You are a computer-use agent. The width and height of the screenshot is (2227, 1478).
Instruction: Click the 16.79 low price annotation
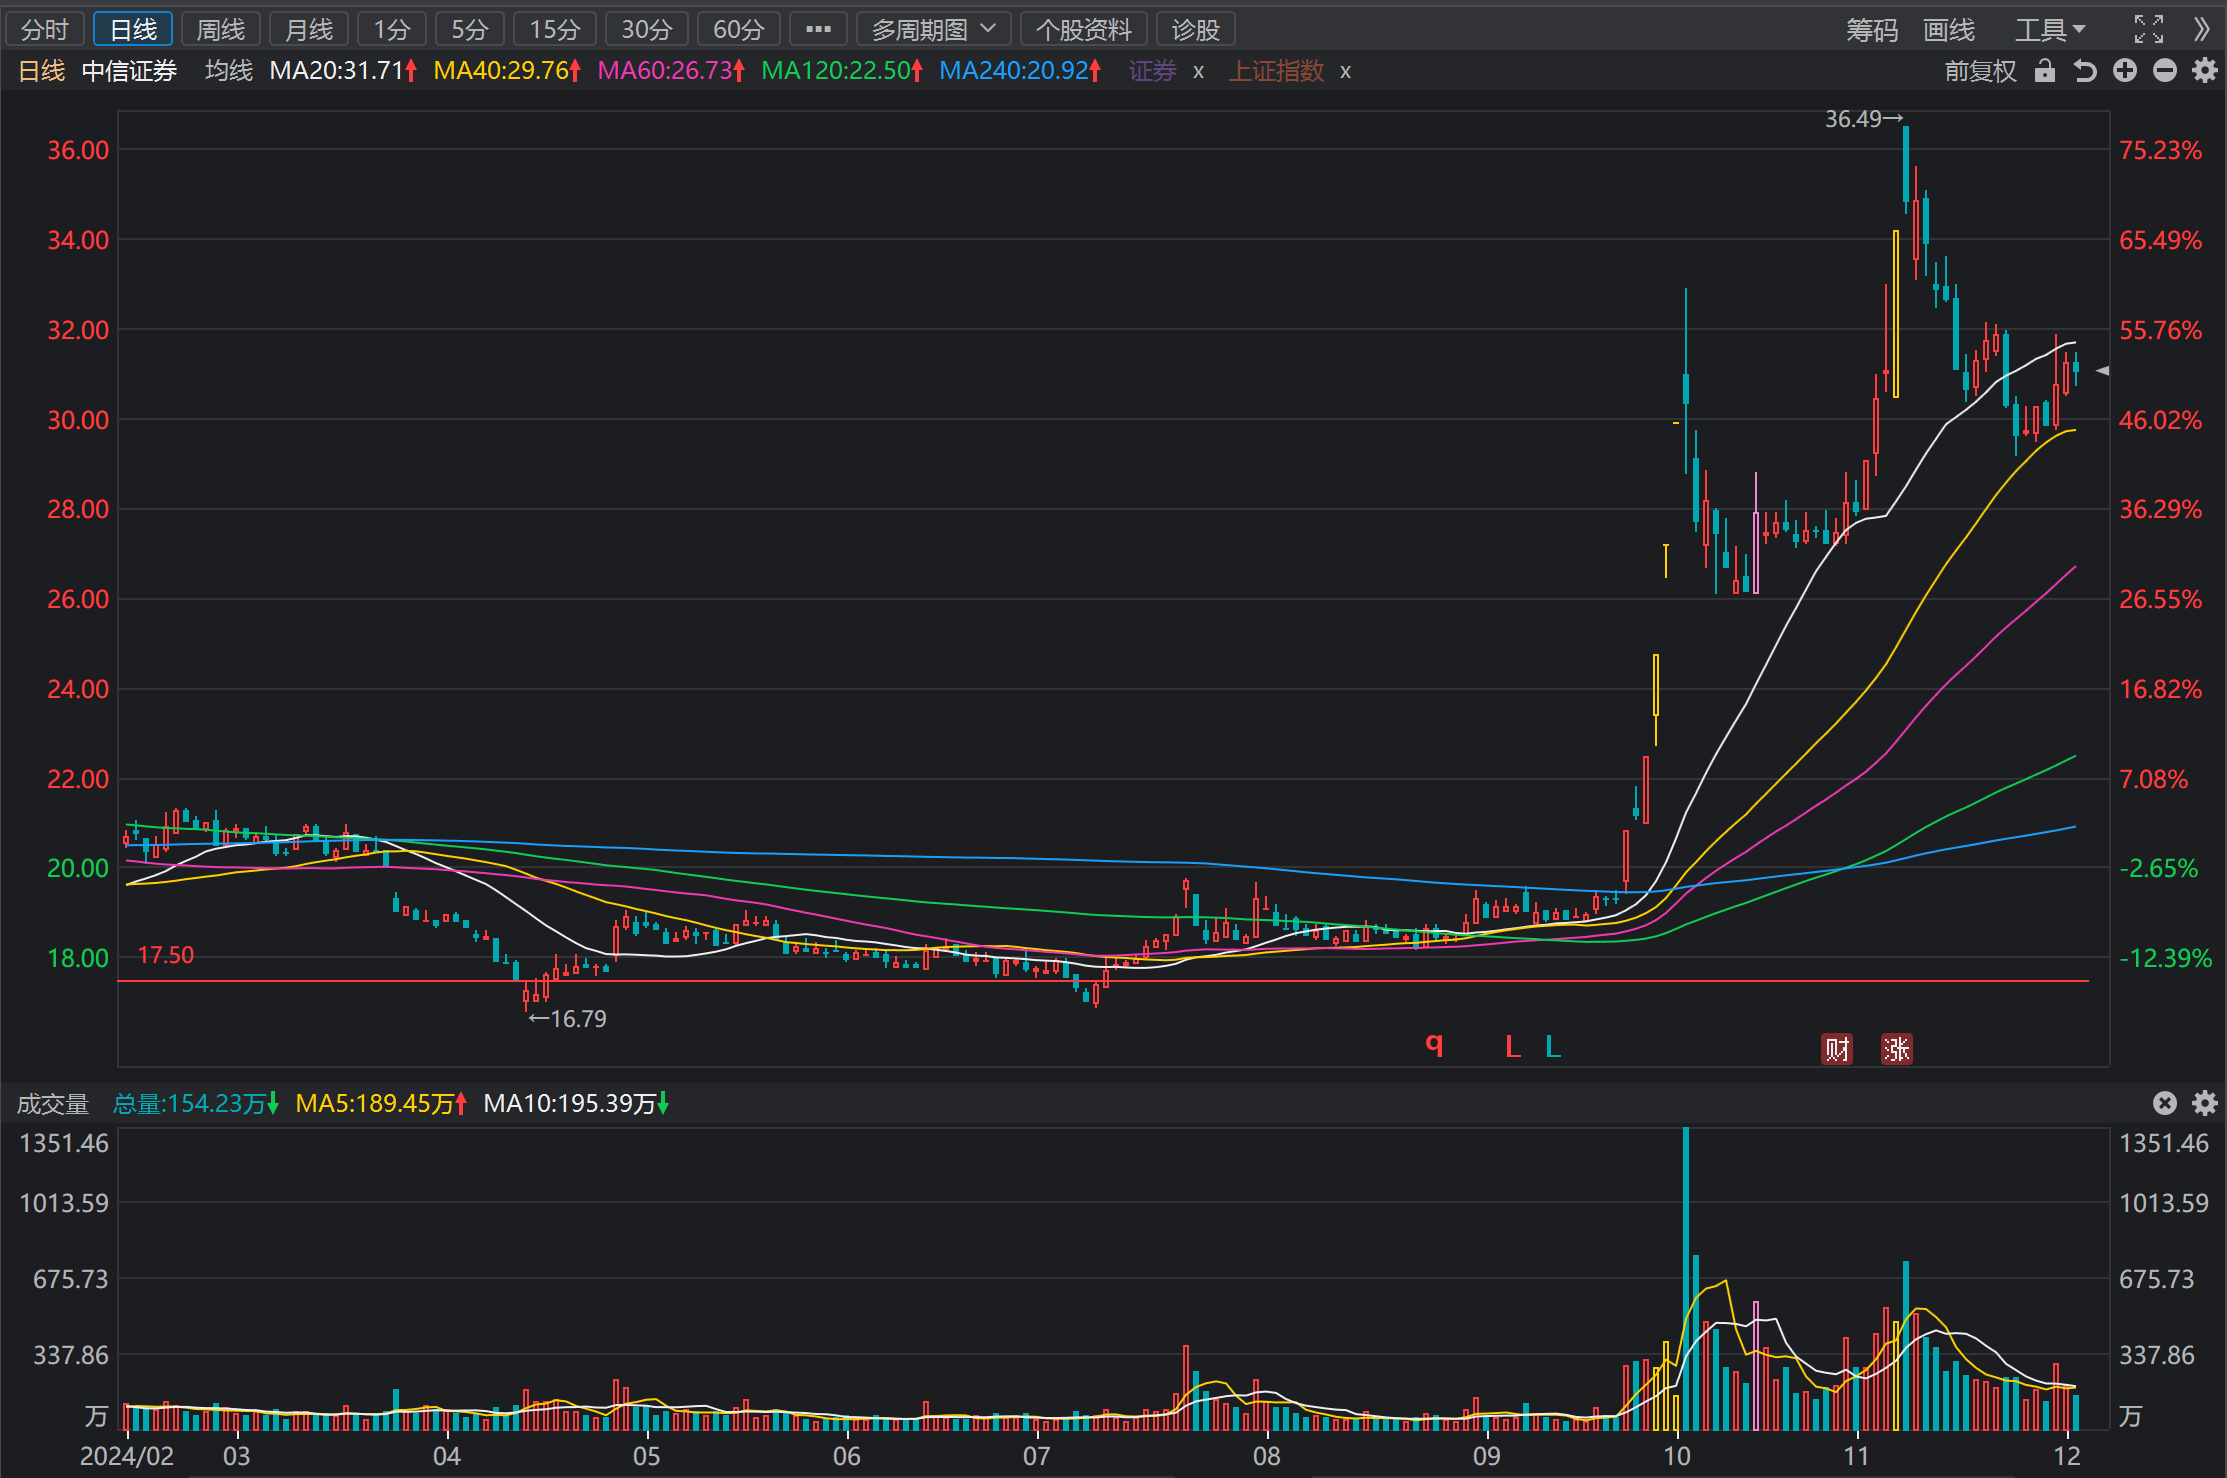568,1019
